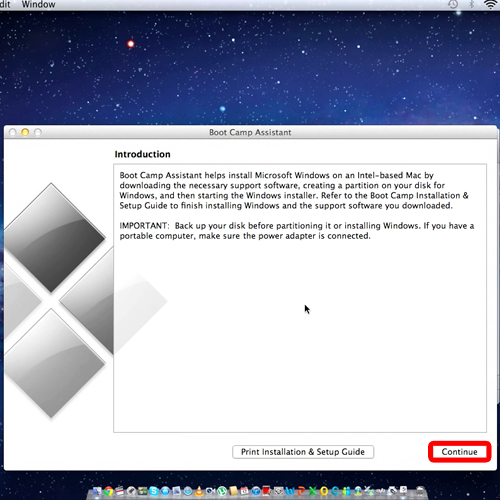Image resolution: width=500 pixels, height=500 pixels.
Task: Open the Trash in the Dock
Action: click(x=420, y=491)
